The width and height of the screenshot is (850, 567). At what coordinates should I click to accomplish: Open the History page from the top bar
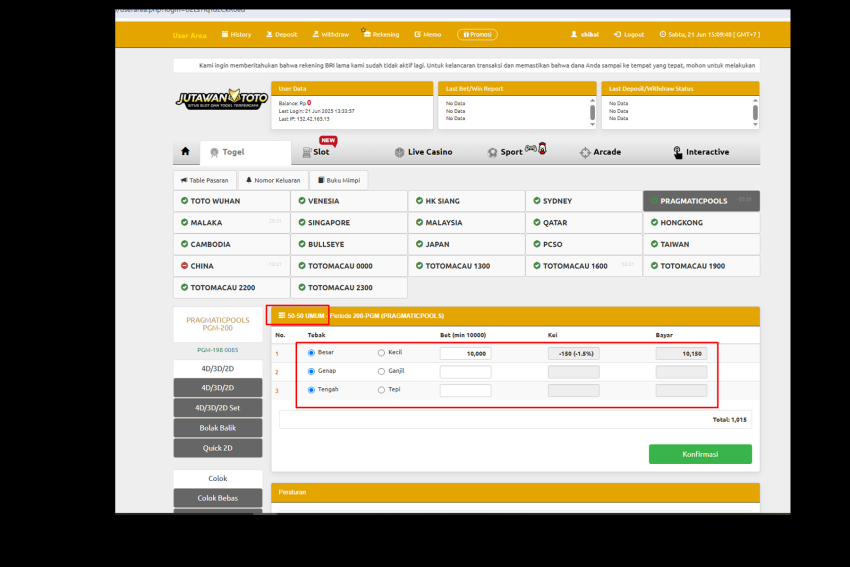coord(236,34)
